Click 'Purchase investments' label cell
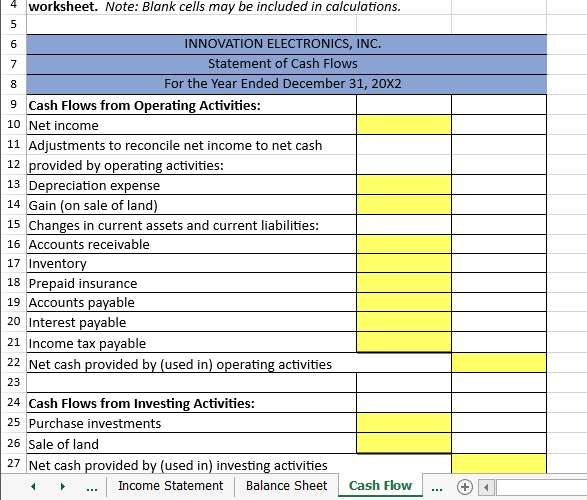Viewport: 587px width, 500px height. (x=192, y=423)
